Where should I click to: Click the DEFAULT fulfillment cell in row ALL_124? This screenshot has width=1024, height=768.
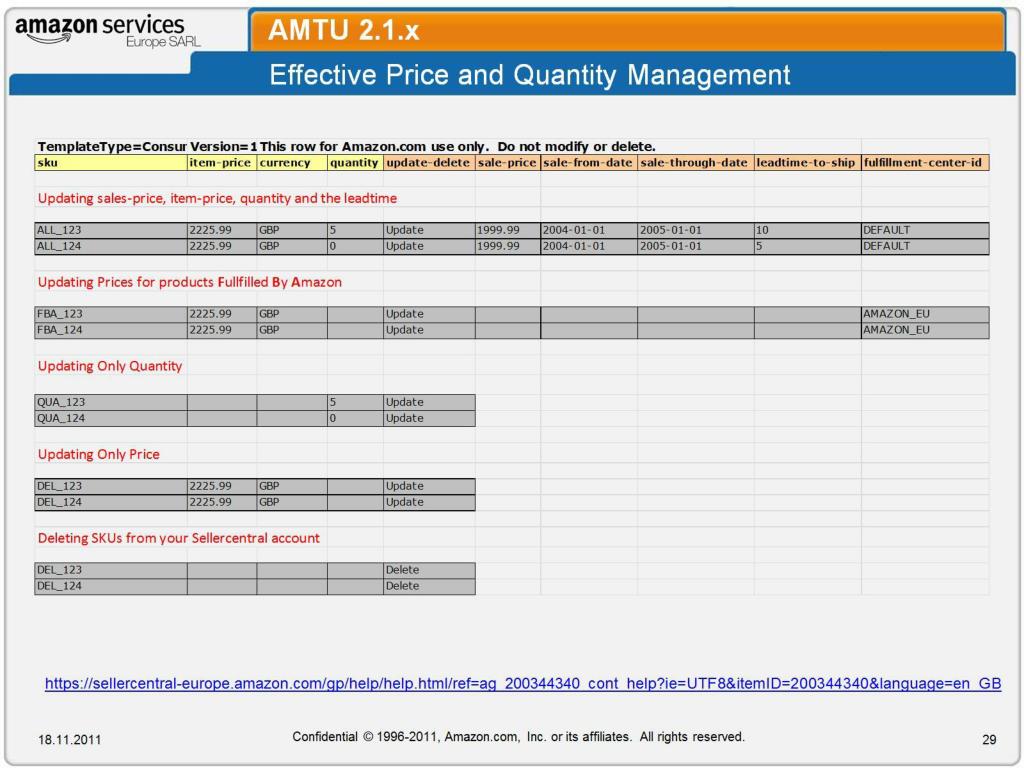[x=925, y=246]
